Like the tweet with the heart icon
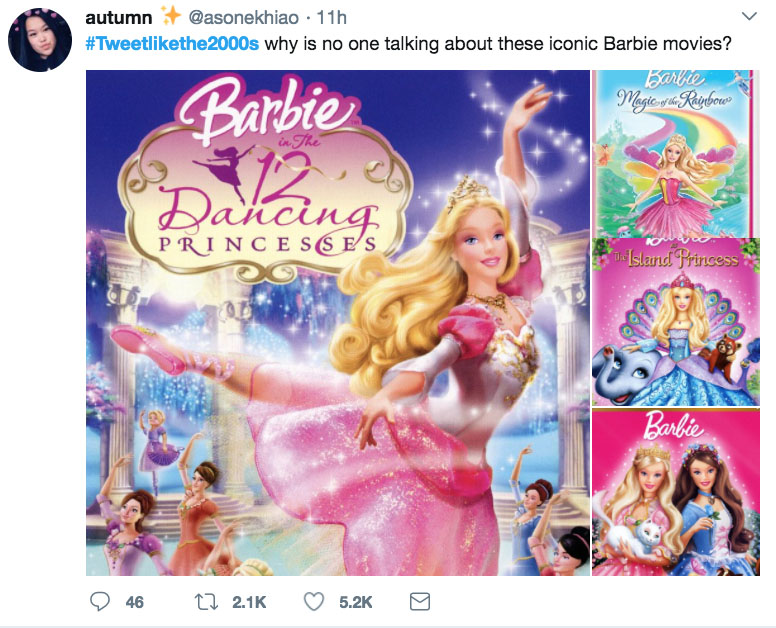 pyautogui.click(x=316, y=601)
